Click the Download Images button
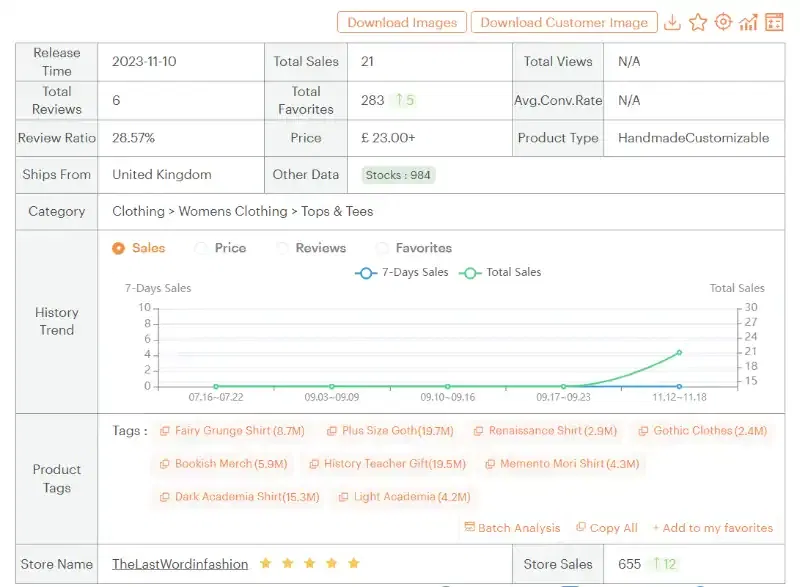The height and width of the screenshot is (587, 800). (401, 21)
